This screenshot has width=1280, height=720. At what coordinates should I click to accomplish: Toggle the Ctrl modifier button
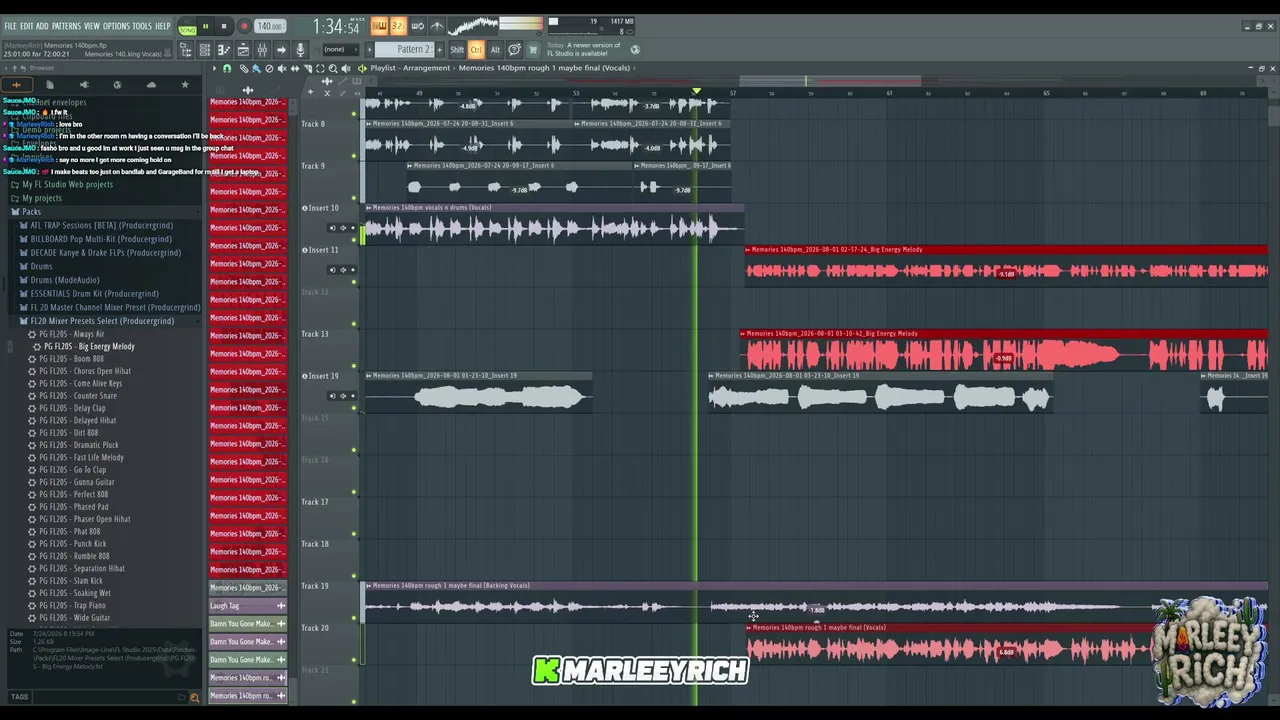pyautogui.click(x=476, y=50)
